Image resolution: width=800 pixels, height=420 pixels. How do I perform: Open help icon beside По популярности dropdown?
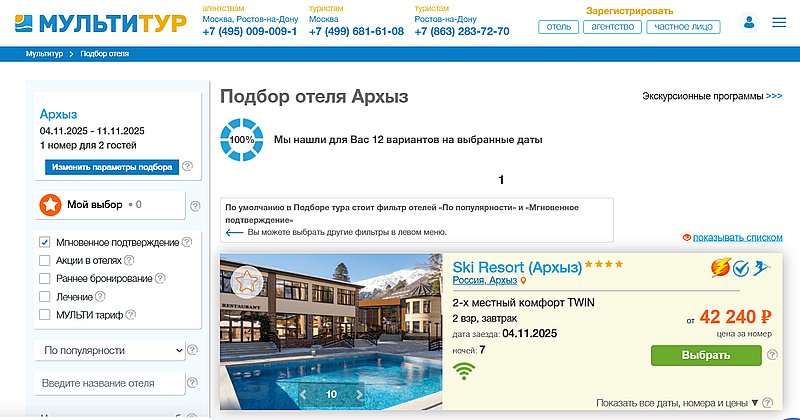[x=192, y=350]
